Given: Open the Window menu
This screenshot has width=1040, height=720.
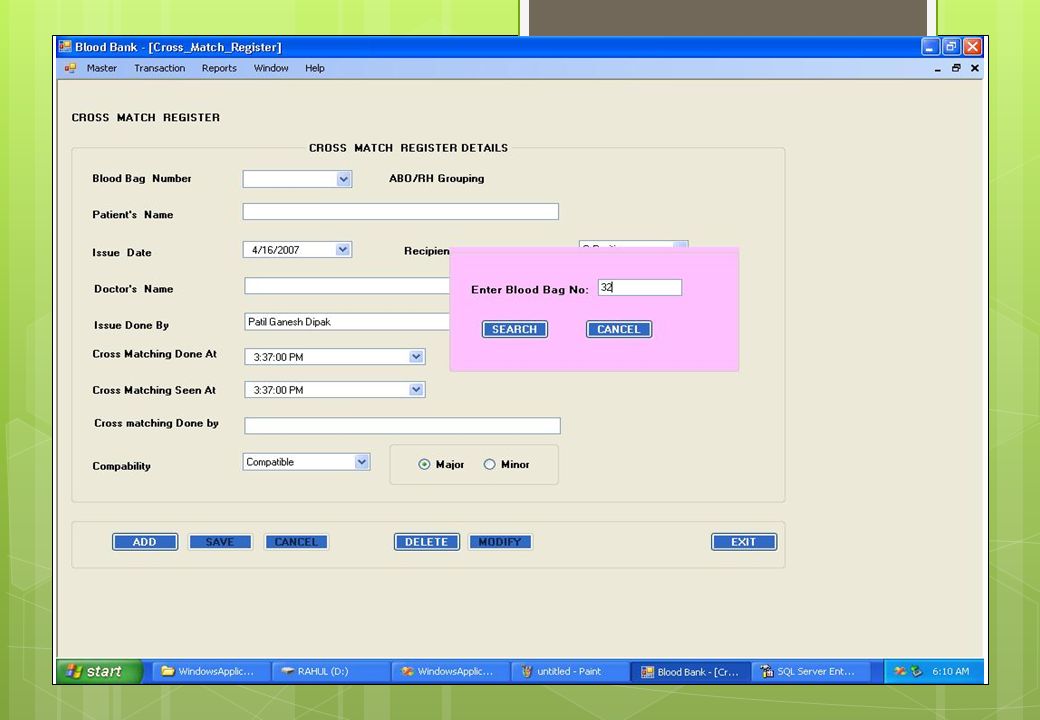Looking at the screenshot, I should [271, 68].
